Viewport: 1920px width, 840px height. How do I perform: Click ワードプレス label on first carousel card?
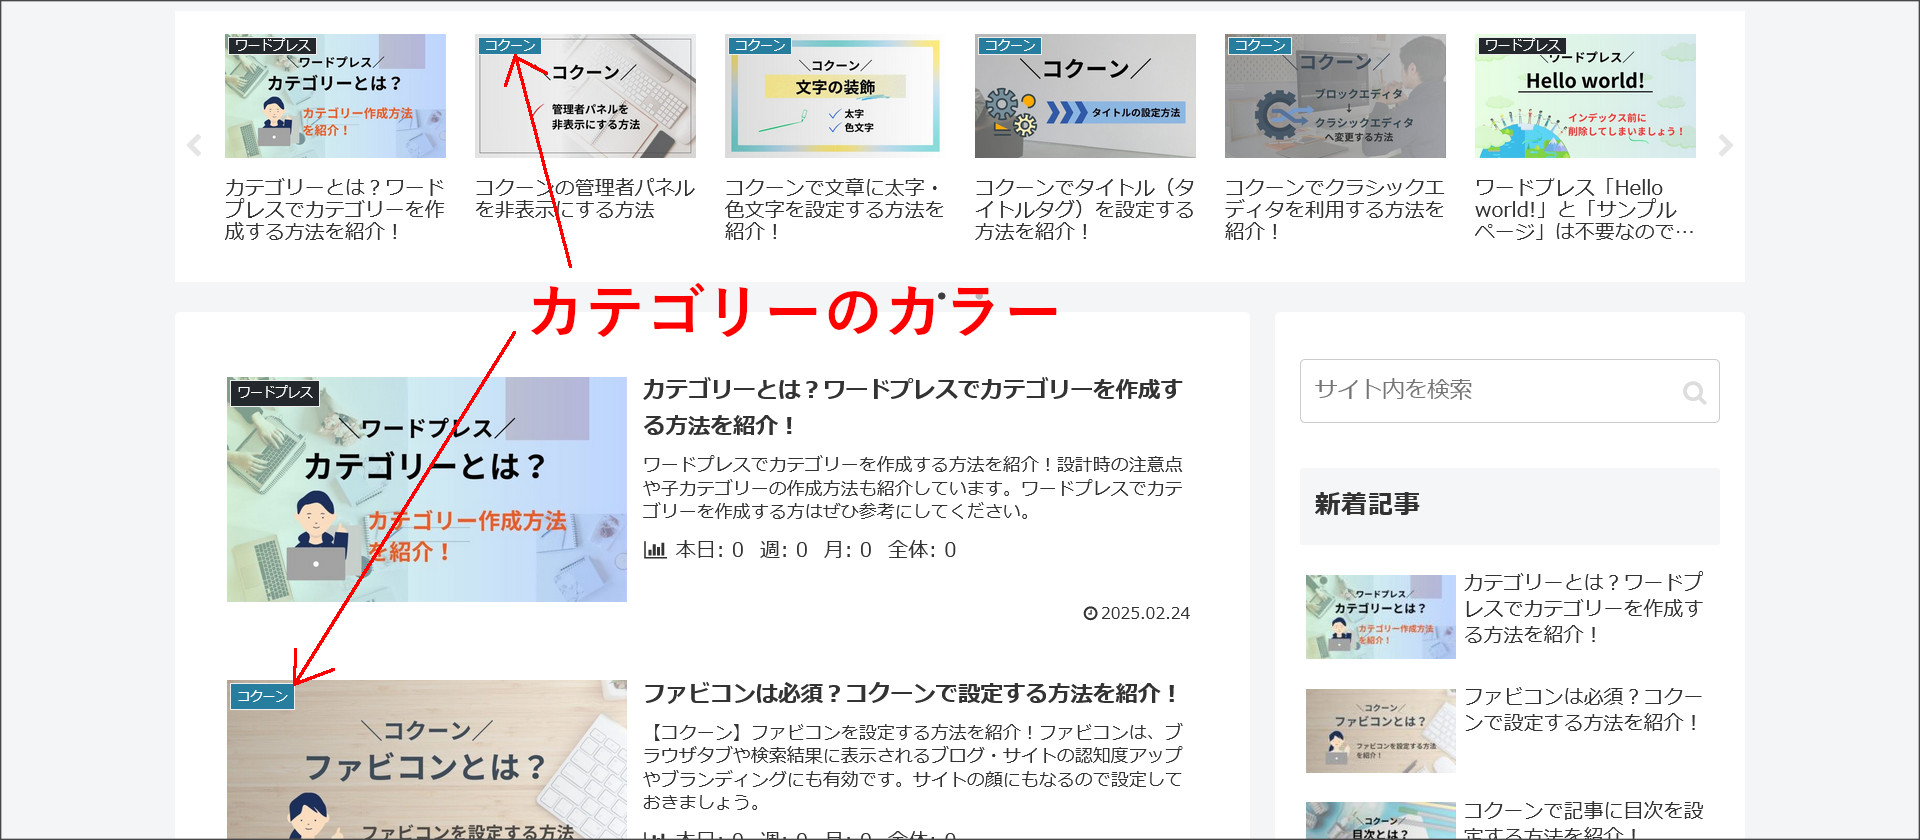click(x=272, y=45)
